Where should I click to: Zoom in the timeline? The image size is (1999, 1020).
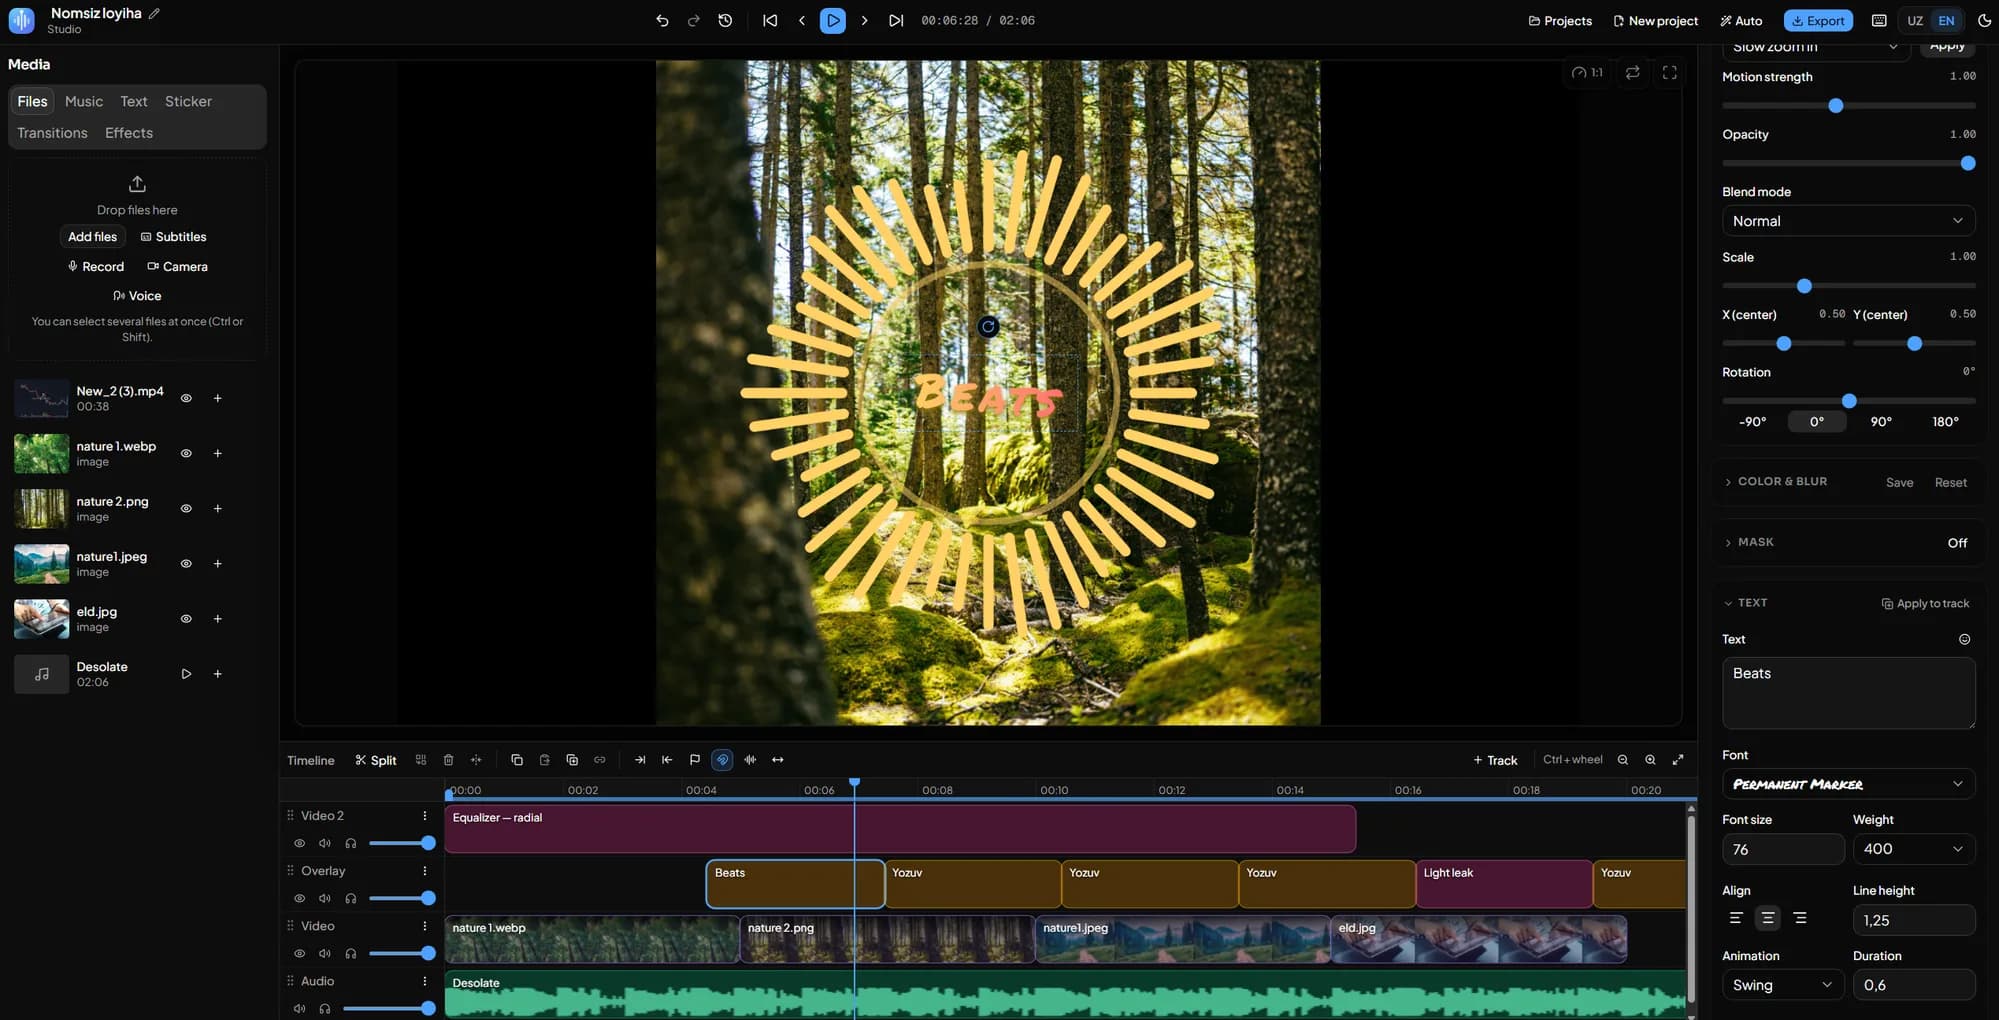(x=1650, y=760)
